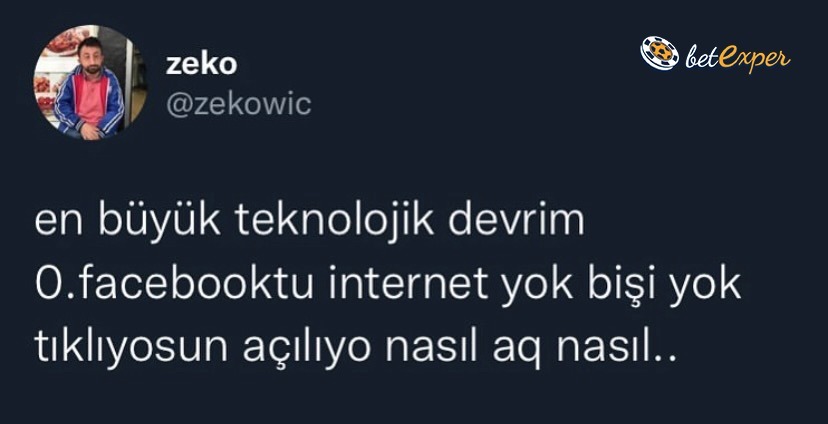Open the @zekowic handle
The width and height of the screenshot is (828, 424).
tap(239, 104)
